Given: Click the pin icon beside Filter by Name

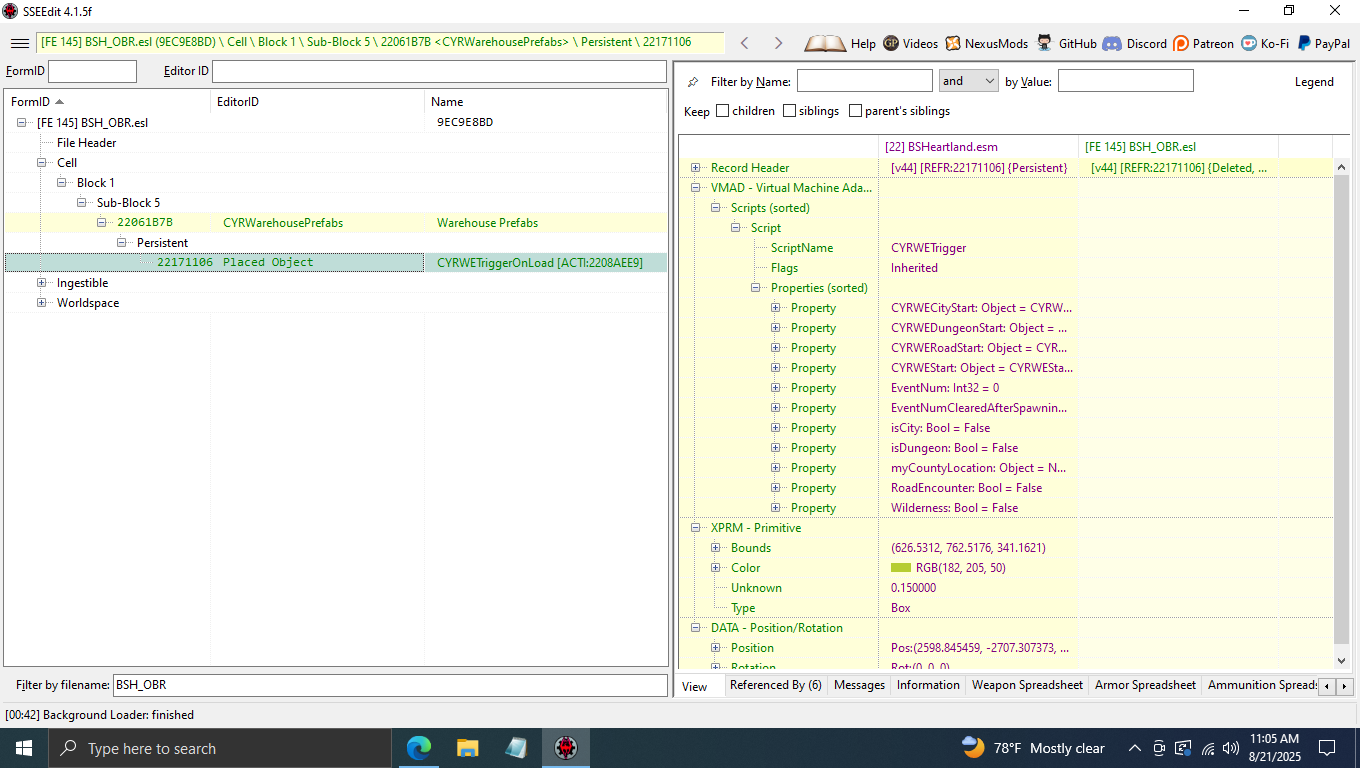Looking at the screenshot, I should (x=694, y=82).
